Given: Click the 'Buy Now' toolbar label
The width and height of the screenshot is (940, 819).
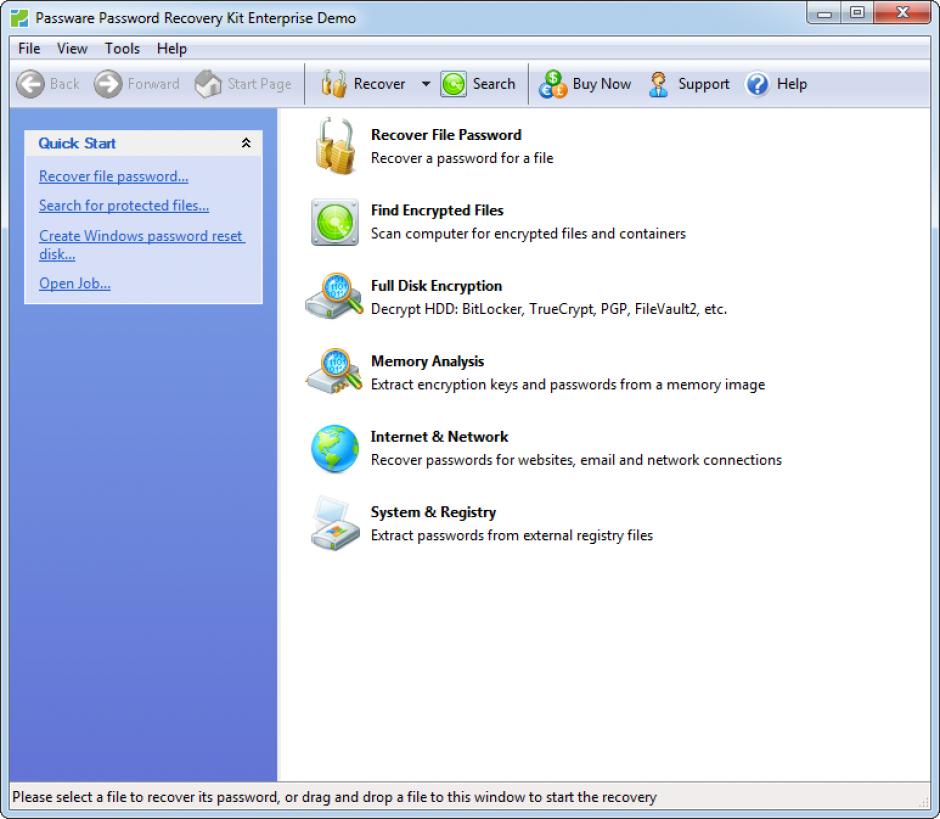Looking at the screenshot, I should pyautogui.click(x=602, y=84).
